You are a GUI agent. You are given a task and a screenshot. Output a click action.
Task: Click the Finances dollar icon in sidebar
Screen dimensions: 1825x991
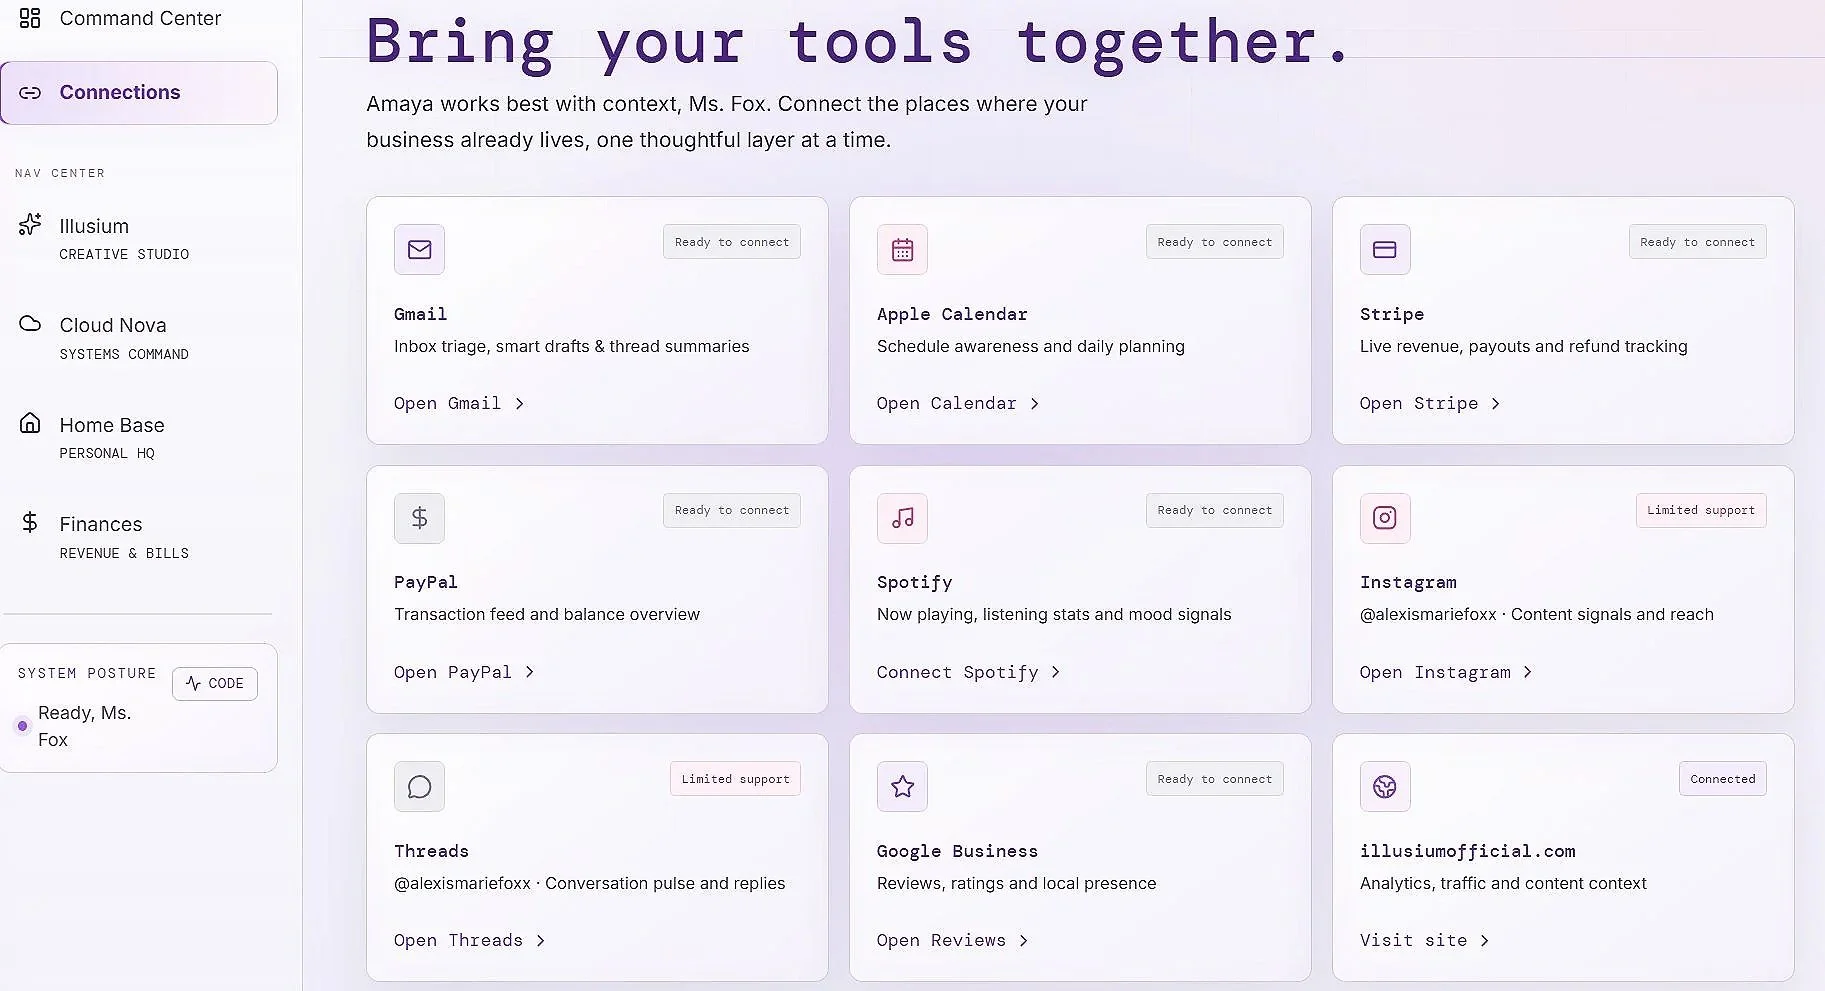pyautogui.click(x=30, y=522)
